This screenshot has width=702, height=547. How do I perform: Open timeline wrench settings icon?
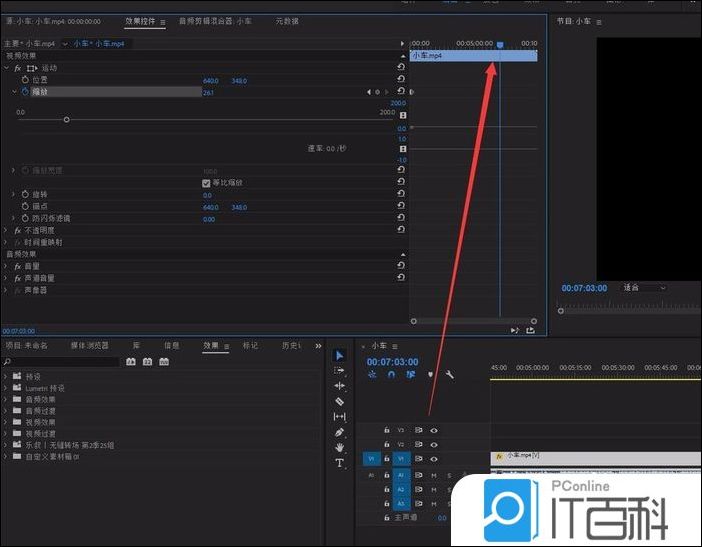click(x=450, y=374)
